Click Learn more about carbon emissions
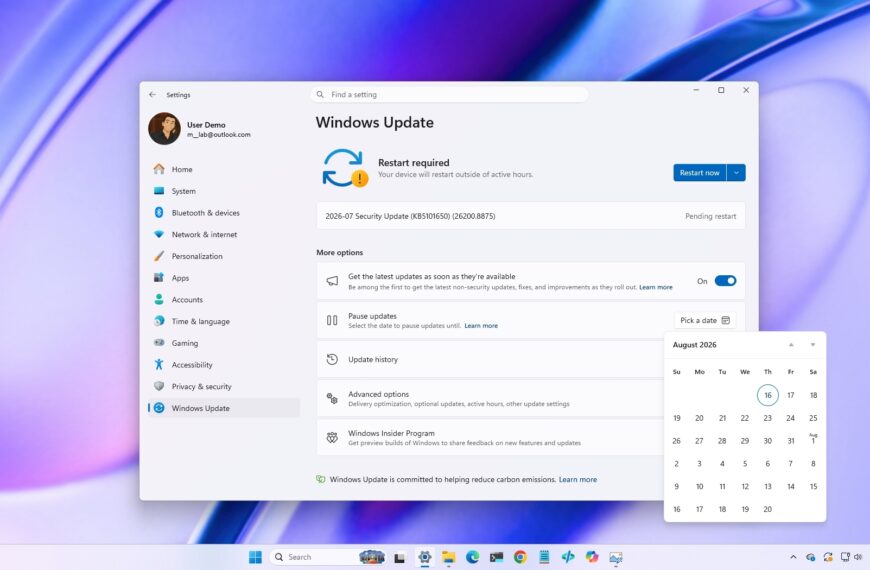Image resolution: width=870 pixels, height=570 pixels. point(578,480)
